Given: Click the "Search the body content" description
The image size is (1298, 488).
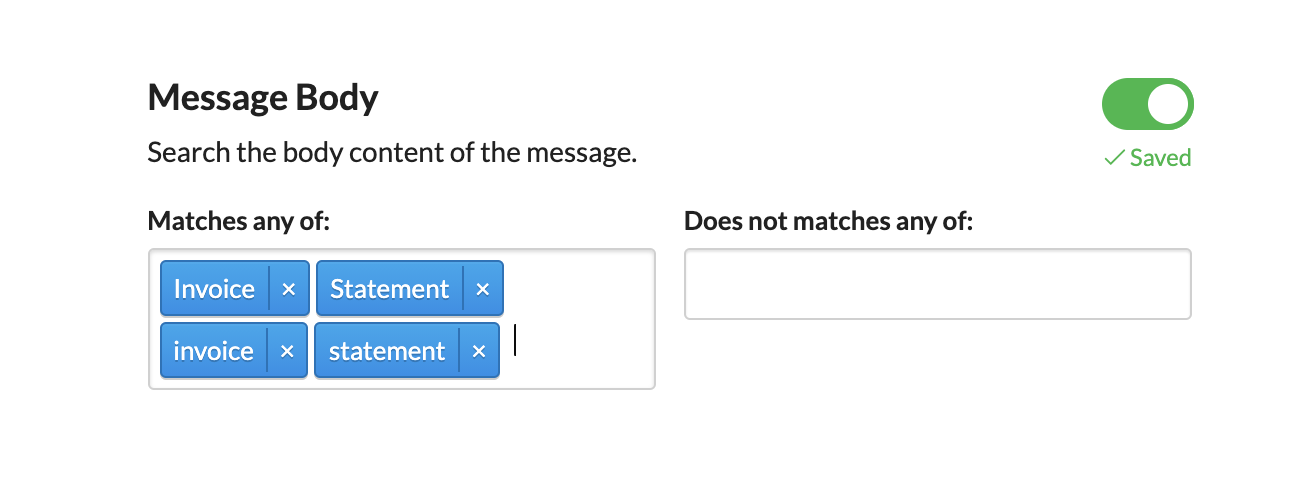Looking at the screenshot, I should [392, 154].
